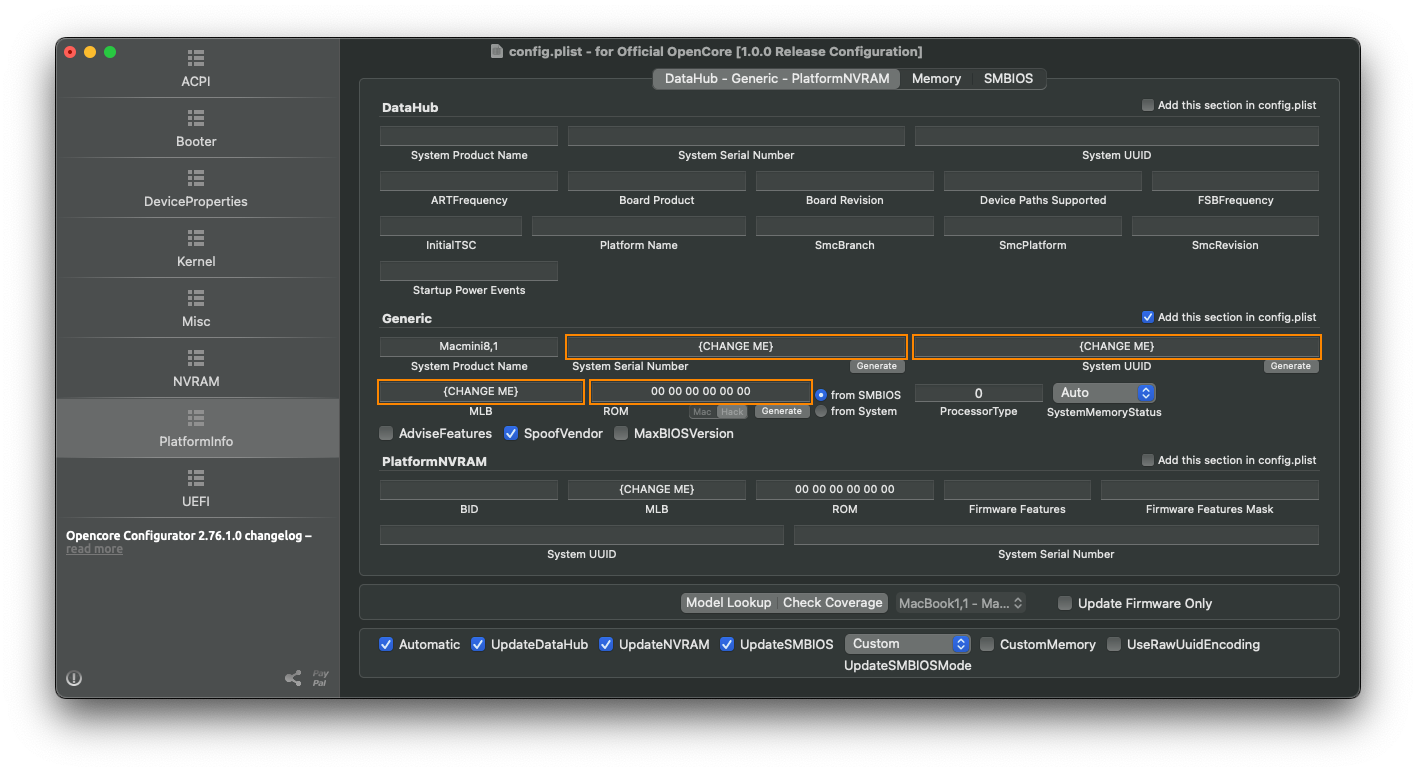The width and height of the screenshot is (1416, 772).
Task: Toggle the UseRawUuidEncoding checkbox
Action: 1114,644
